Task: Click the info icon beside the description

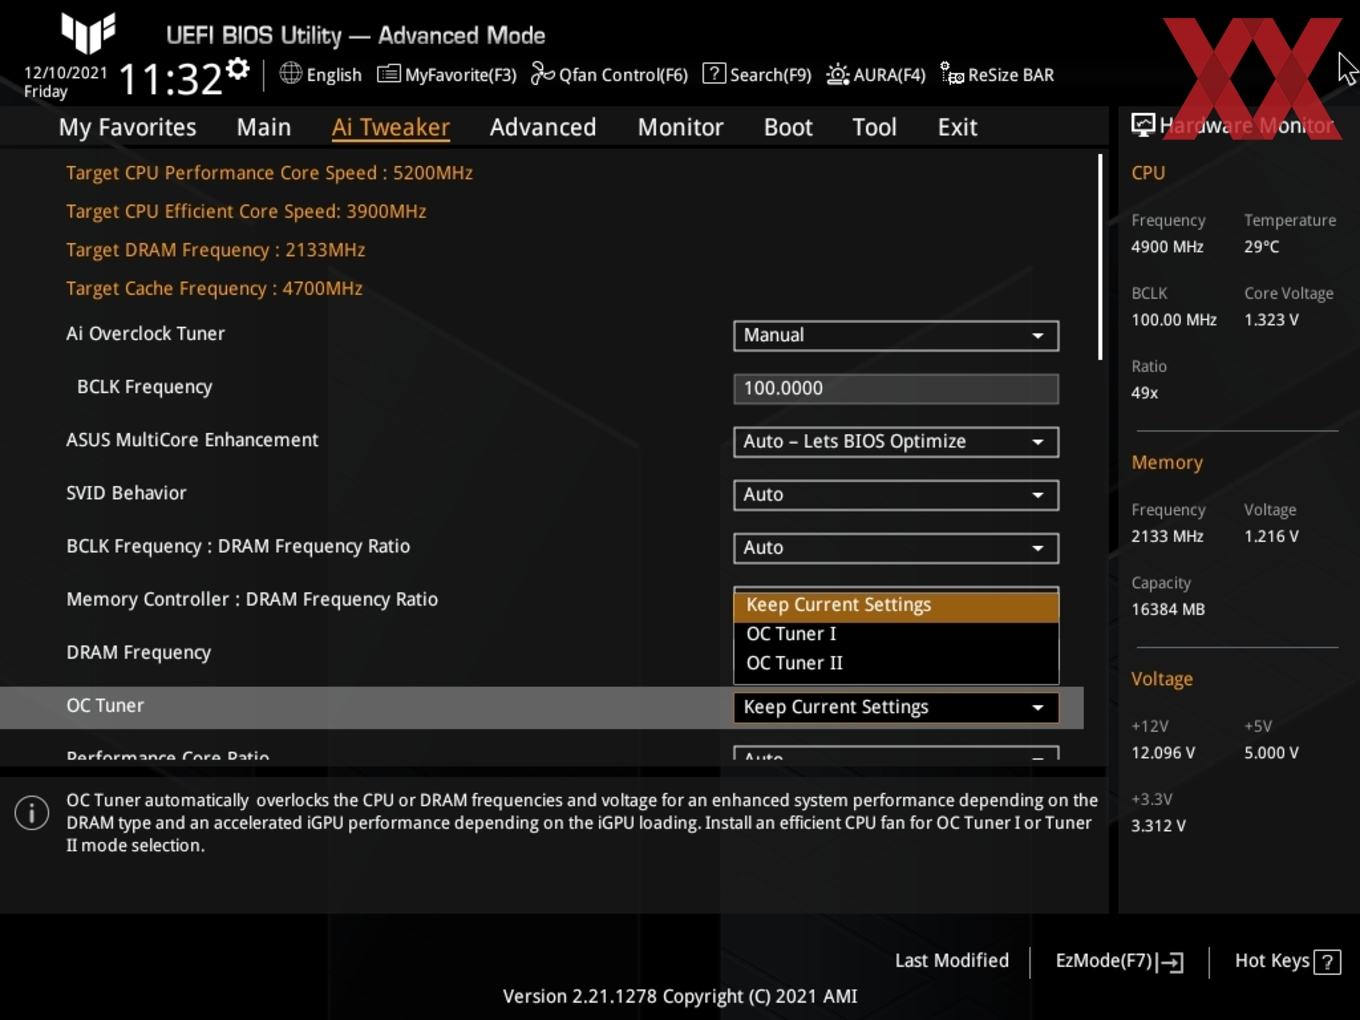Action: [32, 813]
